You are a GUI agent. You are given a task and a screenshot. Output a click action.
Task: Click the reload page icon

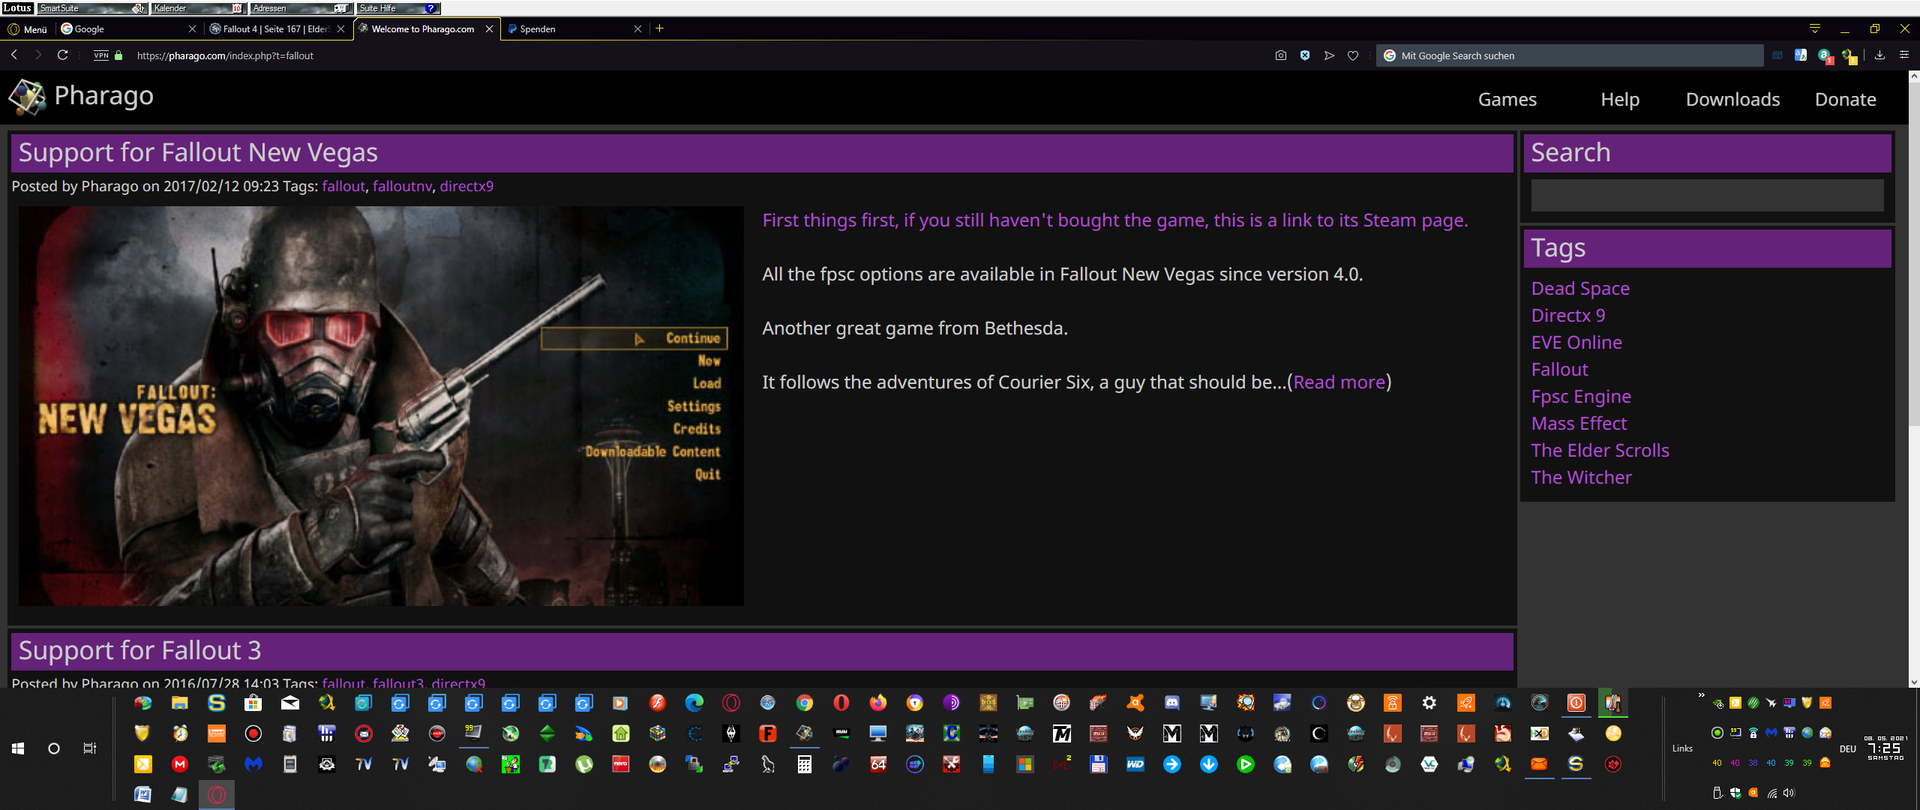point(62,56)
